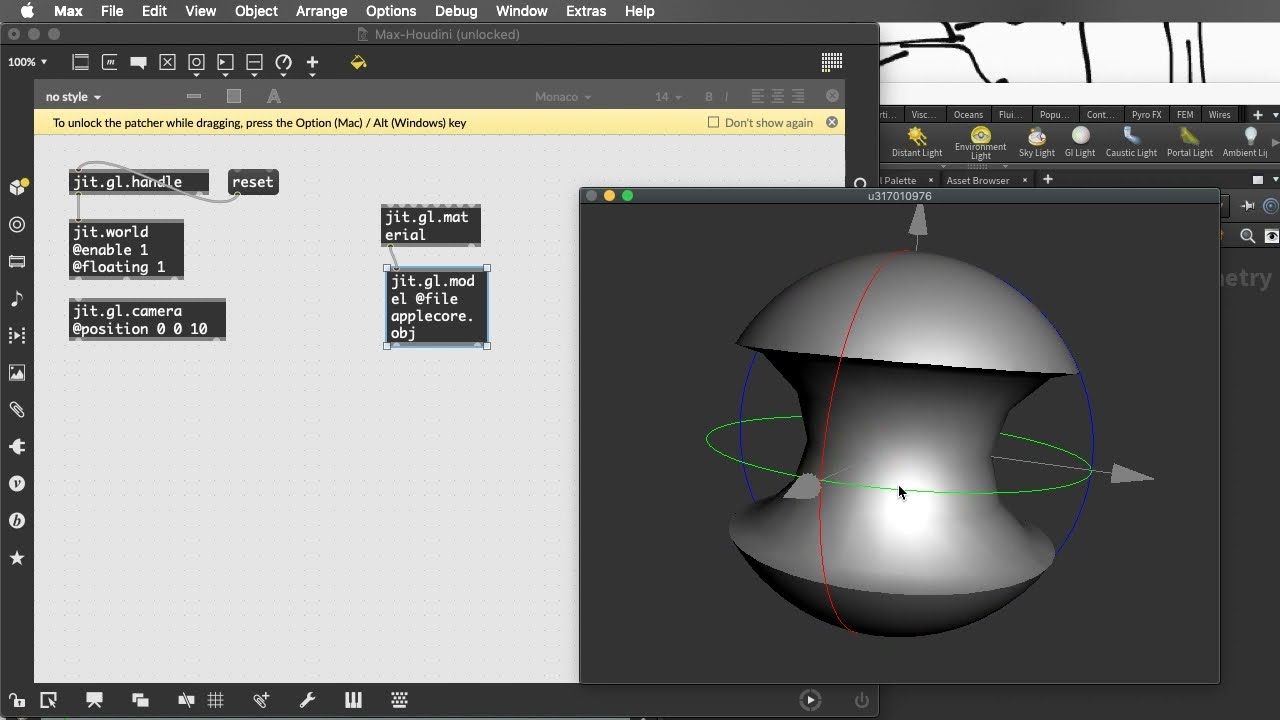This screenshot has width=1280, height=720.
Task: Toggle italic text formatting
Action: [x=727, y=97]
